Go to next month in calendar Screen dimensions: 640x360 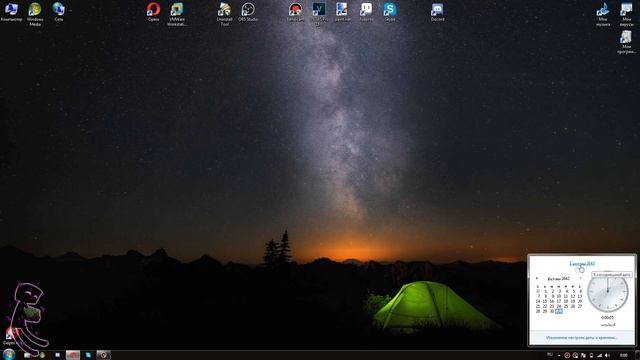(580, 278)
